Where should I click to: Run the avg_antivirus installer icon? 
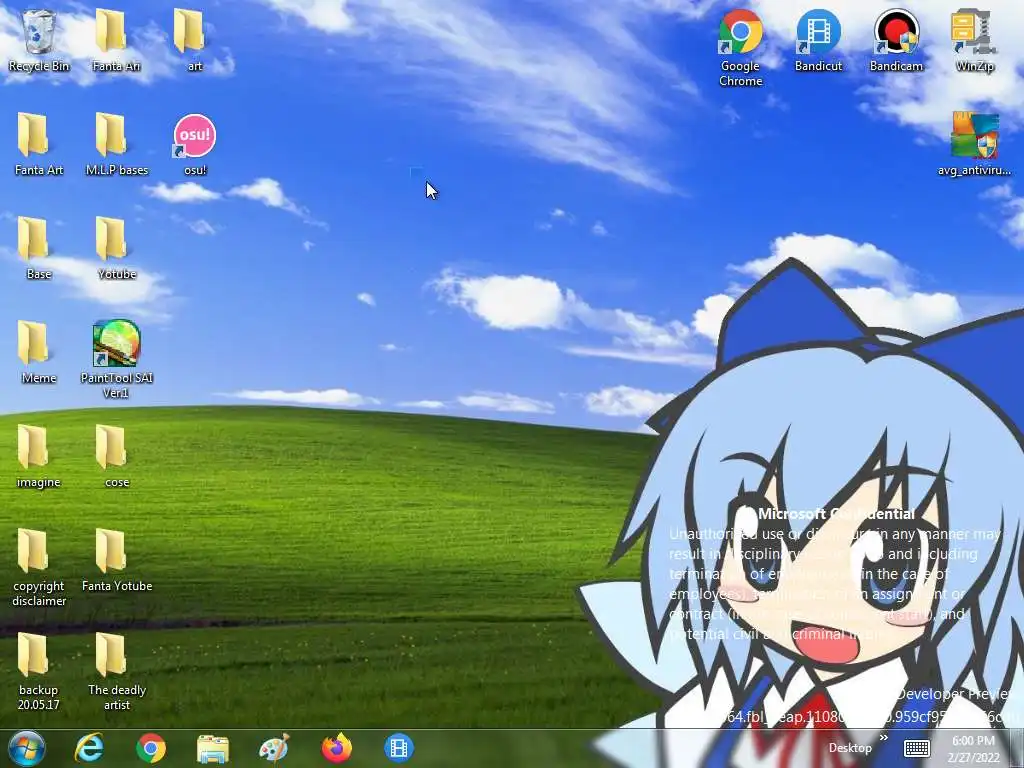[x=974, y=144]
